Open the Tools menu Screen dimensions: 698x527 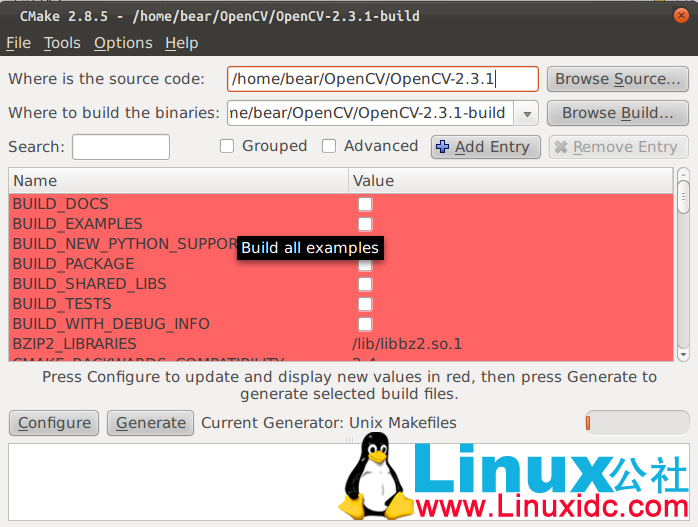pos(62,43)
